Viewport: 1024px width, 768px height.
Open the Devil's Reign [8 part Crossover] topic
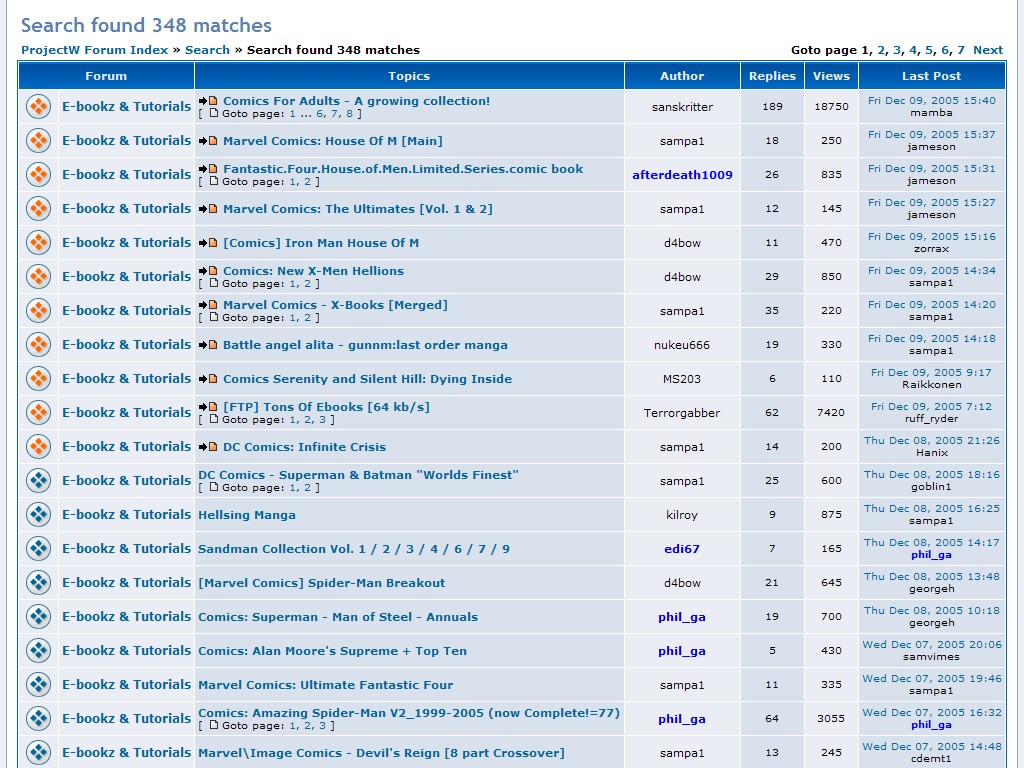pyautogui.click(x=381, y=753)
